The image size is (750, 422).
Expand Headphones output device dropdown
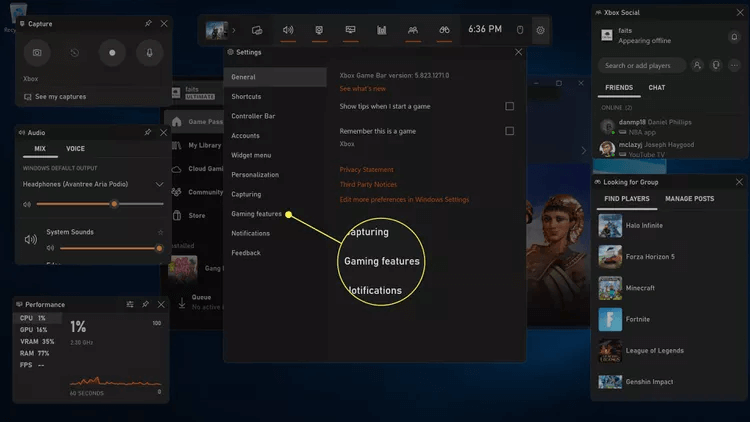[159, 184]
